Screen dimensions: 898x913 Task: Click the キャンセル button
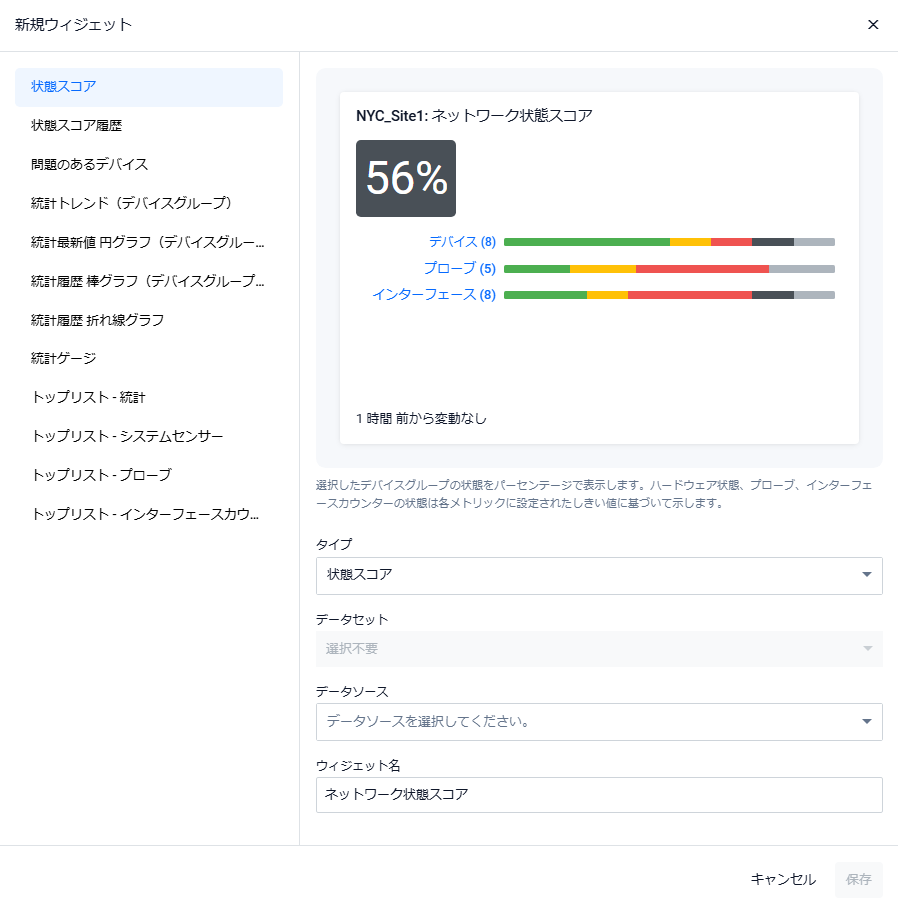click(783, 879)
